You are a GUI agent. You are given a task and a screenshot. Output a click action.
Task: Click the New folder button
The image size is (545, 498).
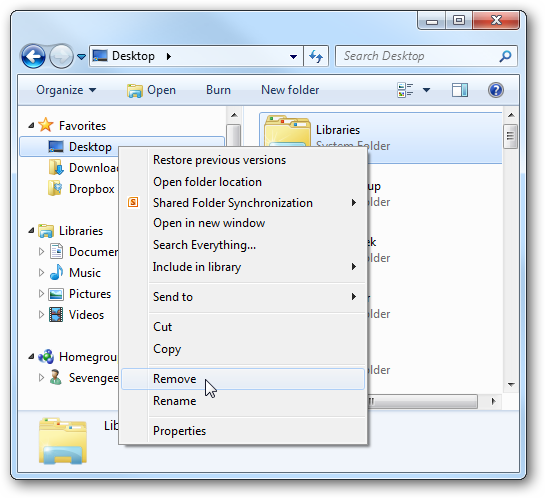pos(290,90)
